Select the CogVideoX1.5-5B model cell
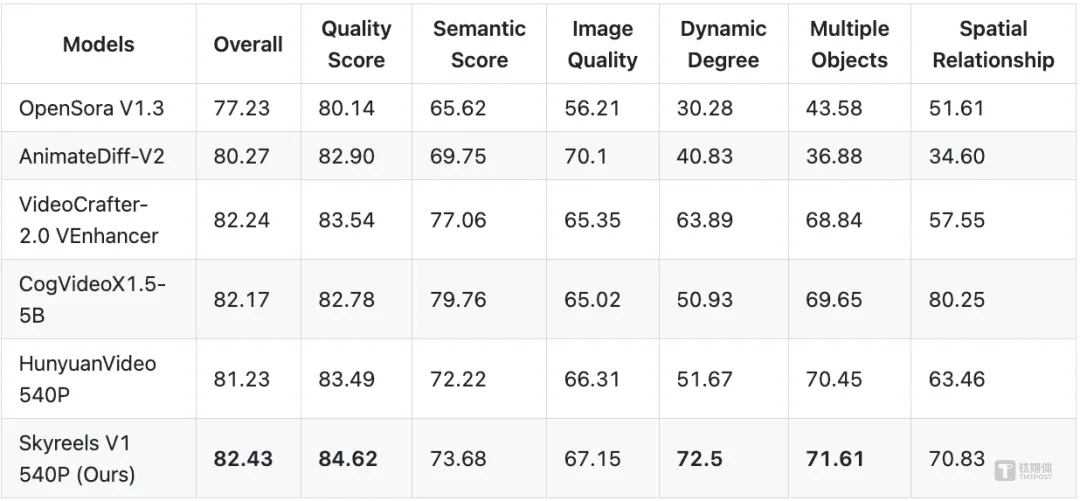Image resolution: width=1080 pixels, height=501 pixels. click(92, 299)
